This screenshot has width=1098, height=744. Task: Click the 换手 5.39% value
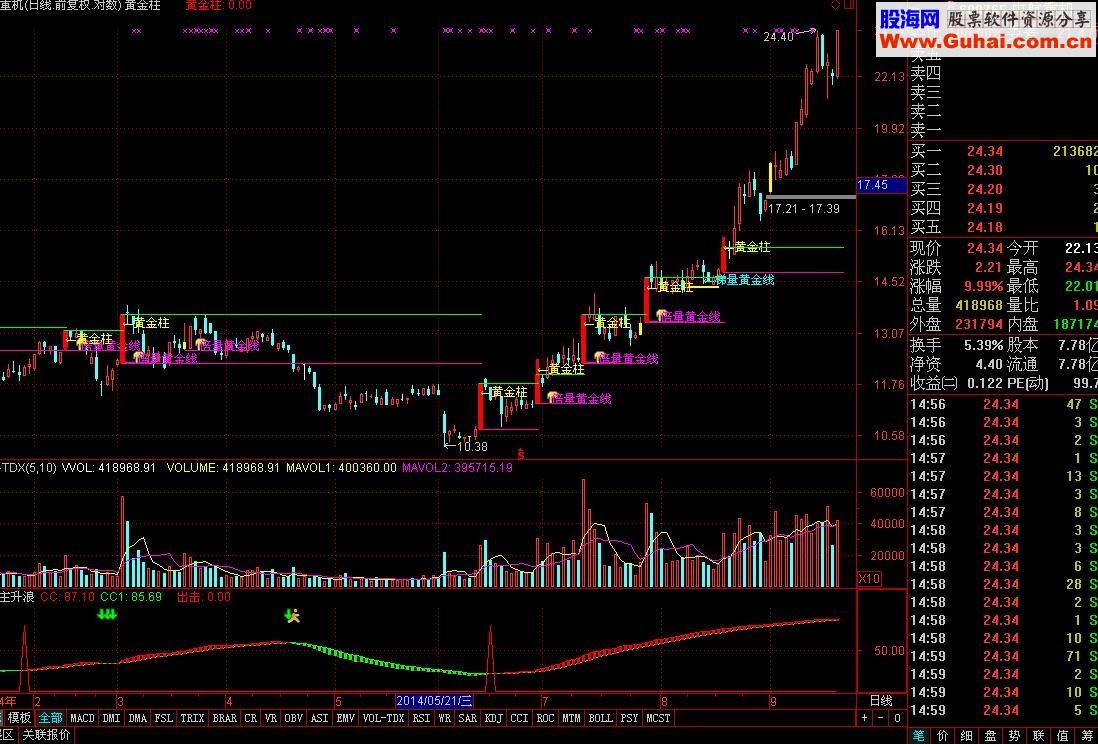coord(982,345)
